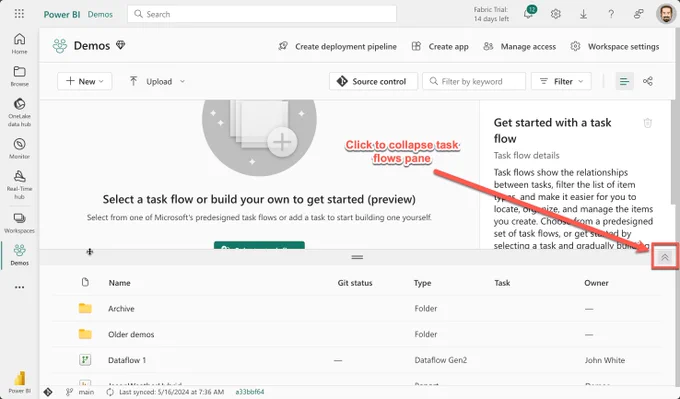The width and height of the screenshot is (680, 399).
Task: Click the main branch indicator
Action: 80,392
